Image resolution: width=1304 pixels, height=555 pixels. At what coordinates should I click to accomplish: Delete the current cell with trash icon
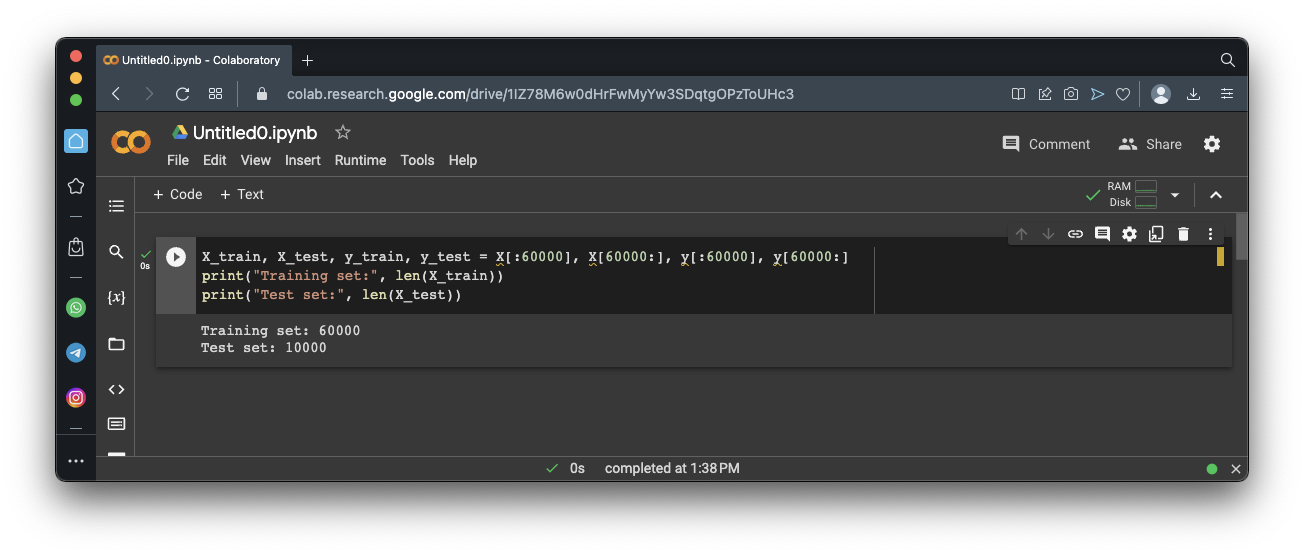[x=1183, y=234]
